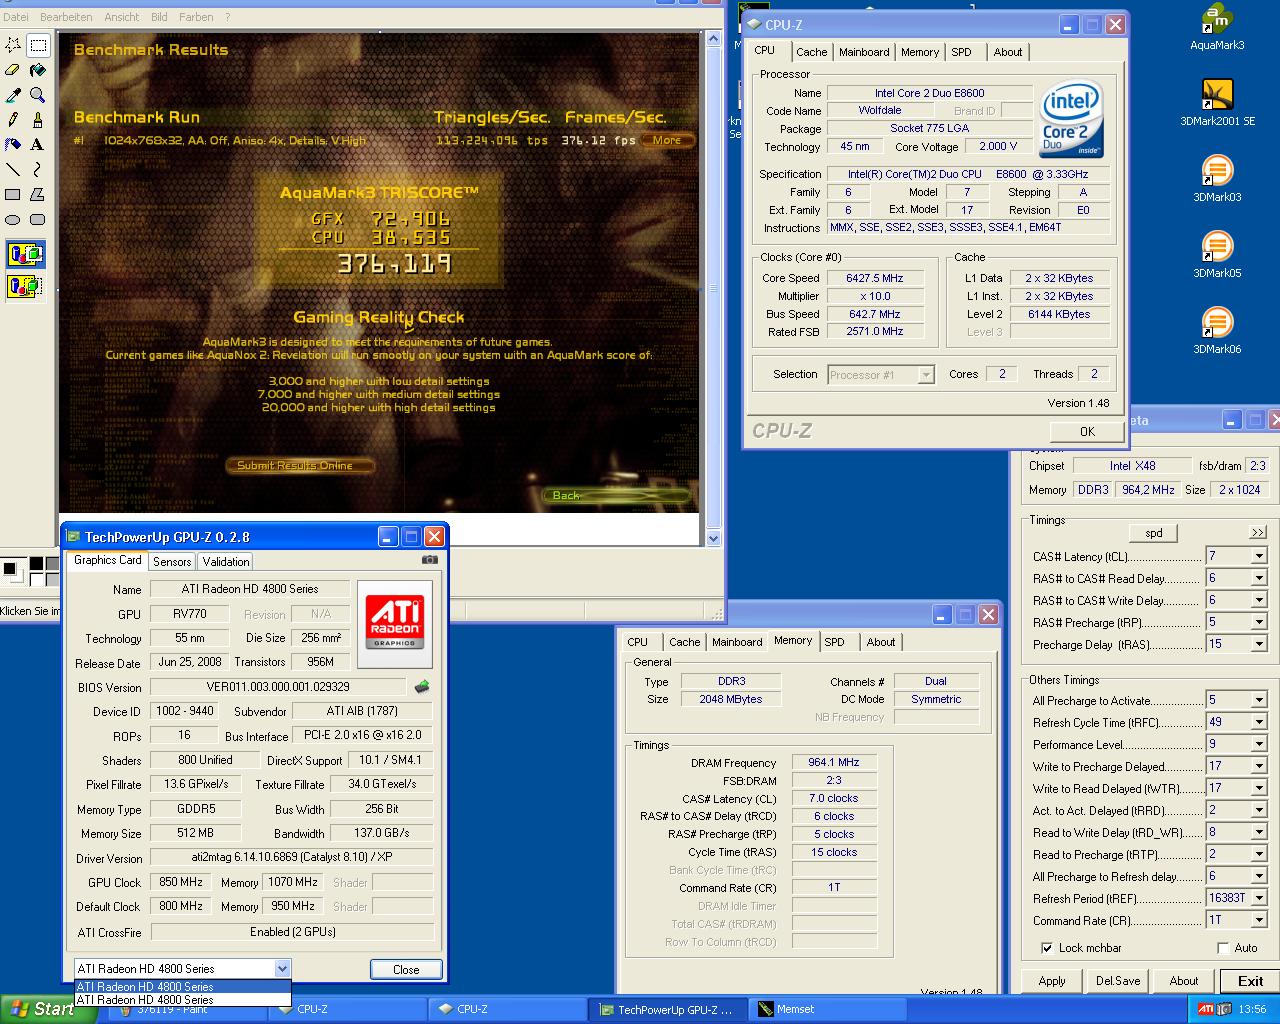Choose the Ellipse tool in Paint
This screenshot has height=1024, width=1280.
13,220
